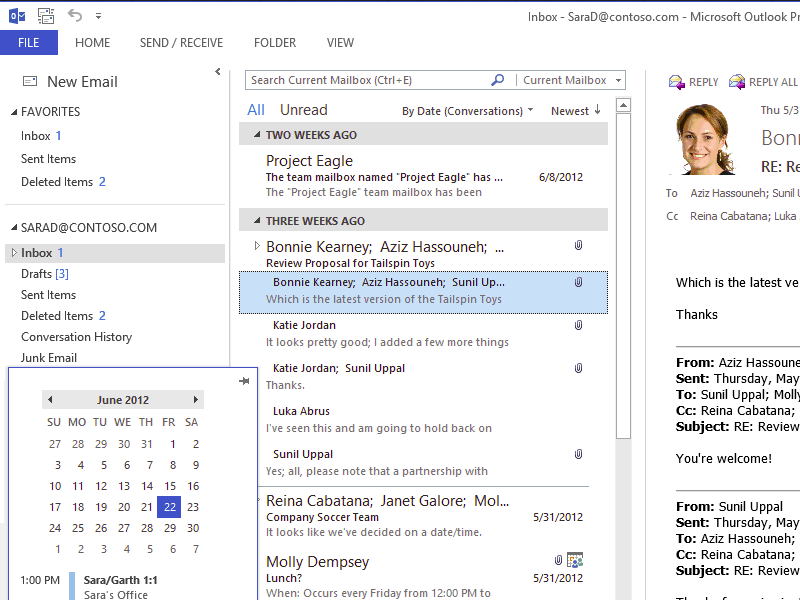Click the paperclip on Sunil Uppal's message
This screenshot has height=600, width=800.
[578, 454]
